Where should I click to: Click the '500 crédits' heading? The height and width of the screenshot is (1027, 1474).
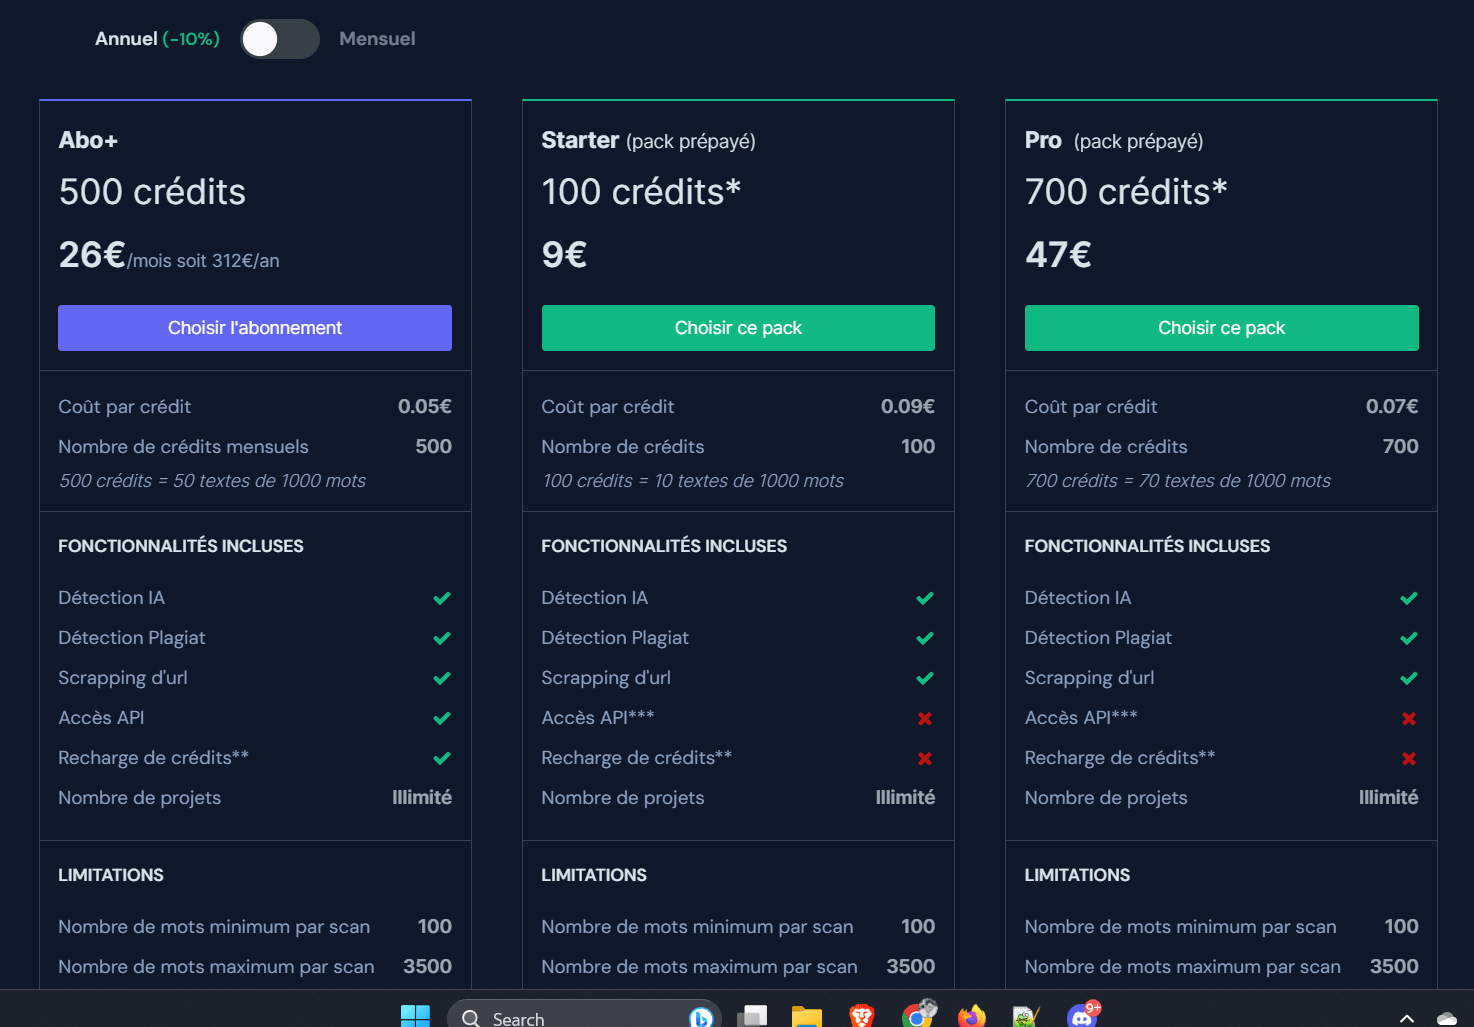[152, 191]
